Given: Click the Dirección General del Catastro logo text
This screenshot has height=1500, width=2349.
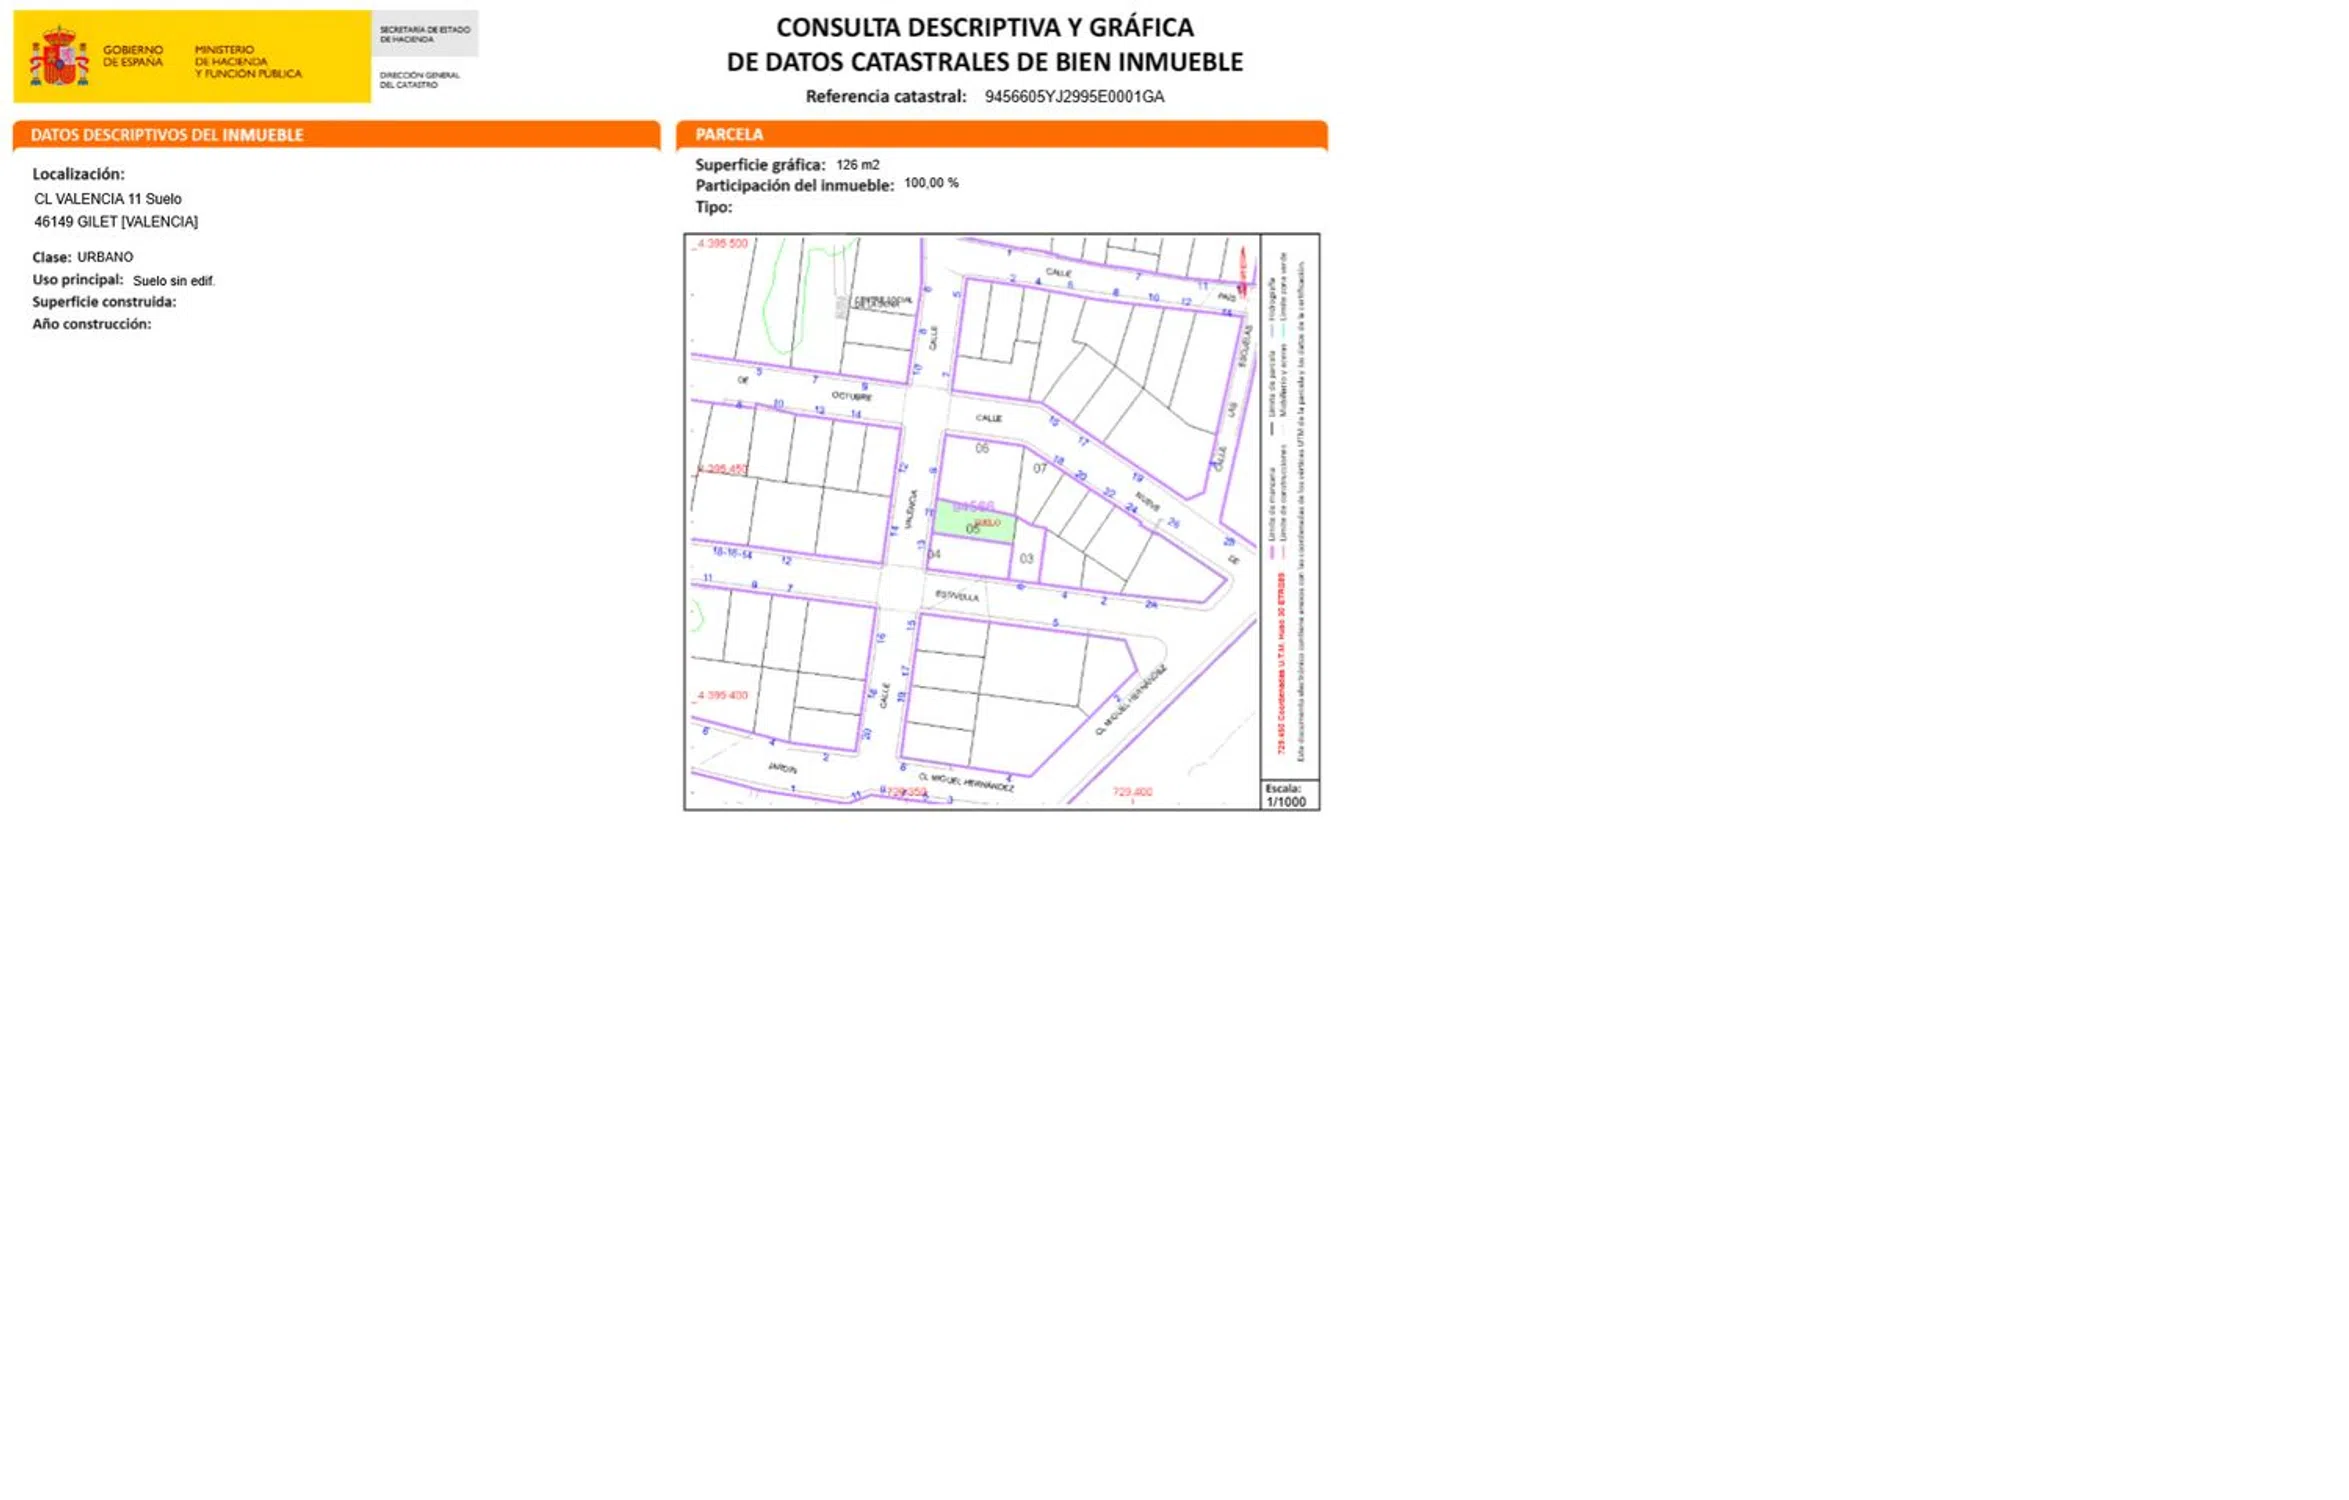Looking at the screenshot, I should coord(419,80).
